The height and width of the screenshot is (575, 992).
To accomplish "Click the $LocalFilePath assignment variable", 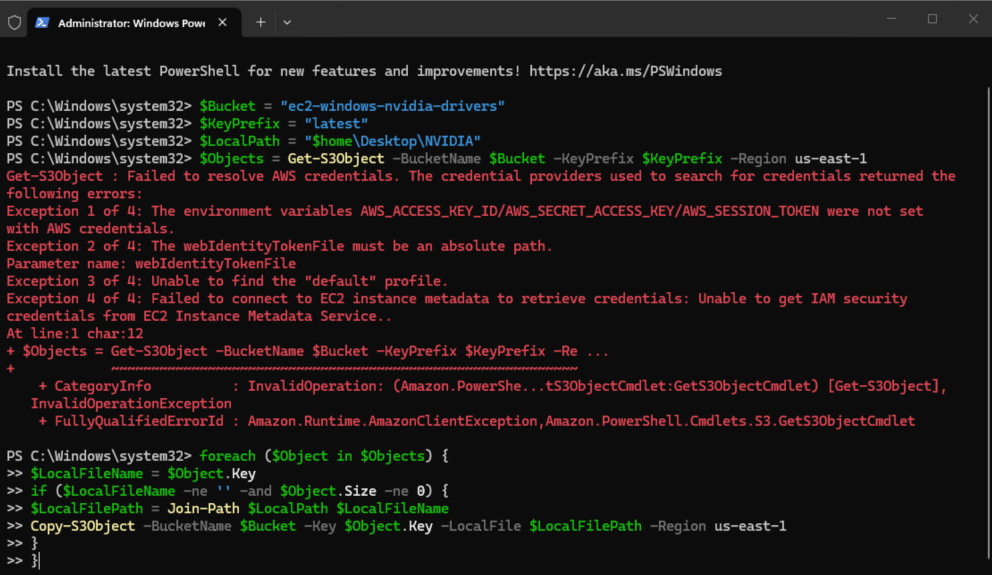I will point(87,508).
